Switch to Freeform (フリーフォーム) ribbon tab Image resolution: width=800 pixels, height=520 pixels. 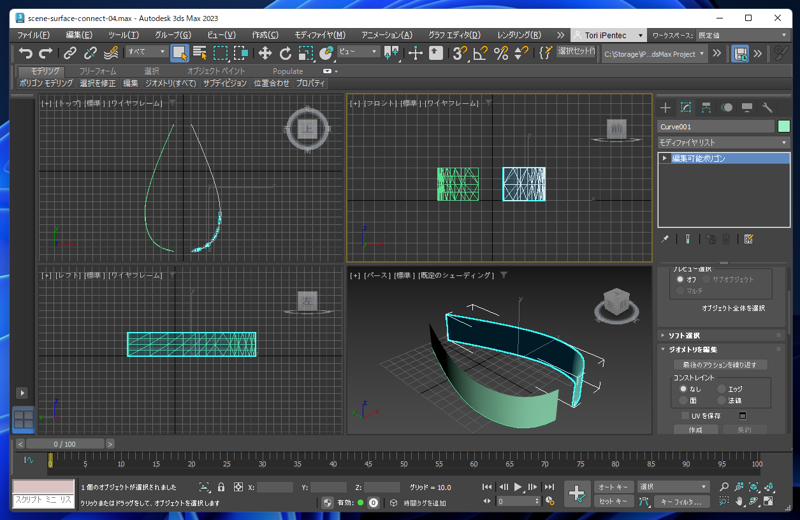[x=97, y=71]
